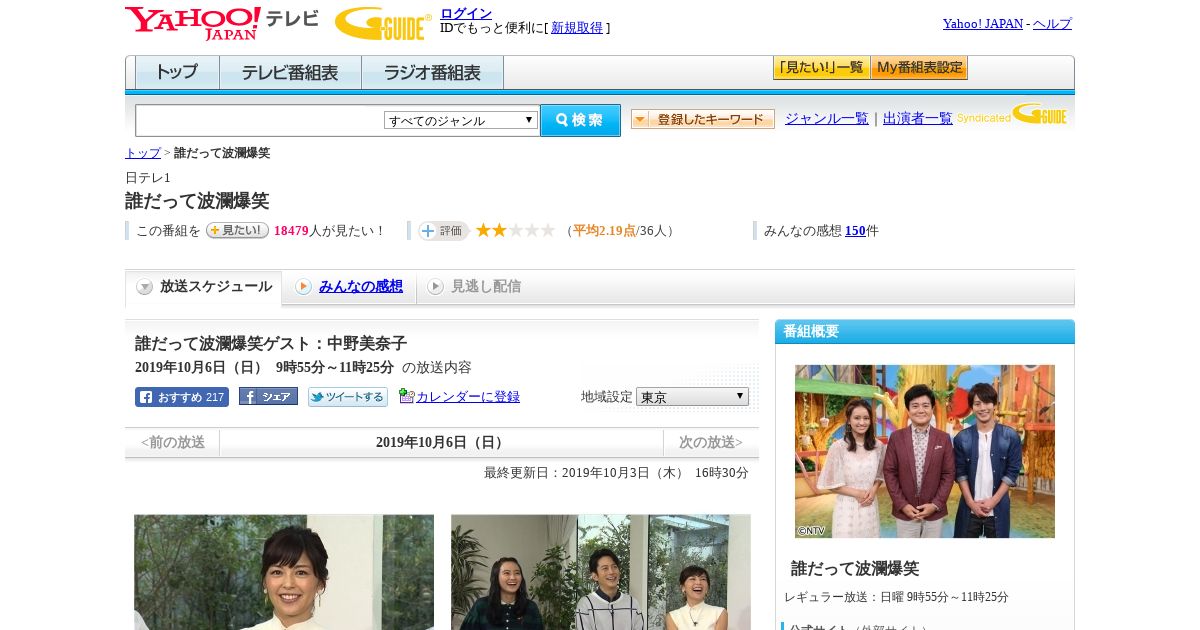Open the テレビ番組表 tab
The image size is (1200, 630).
290,73
